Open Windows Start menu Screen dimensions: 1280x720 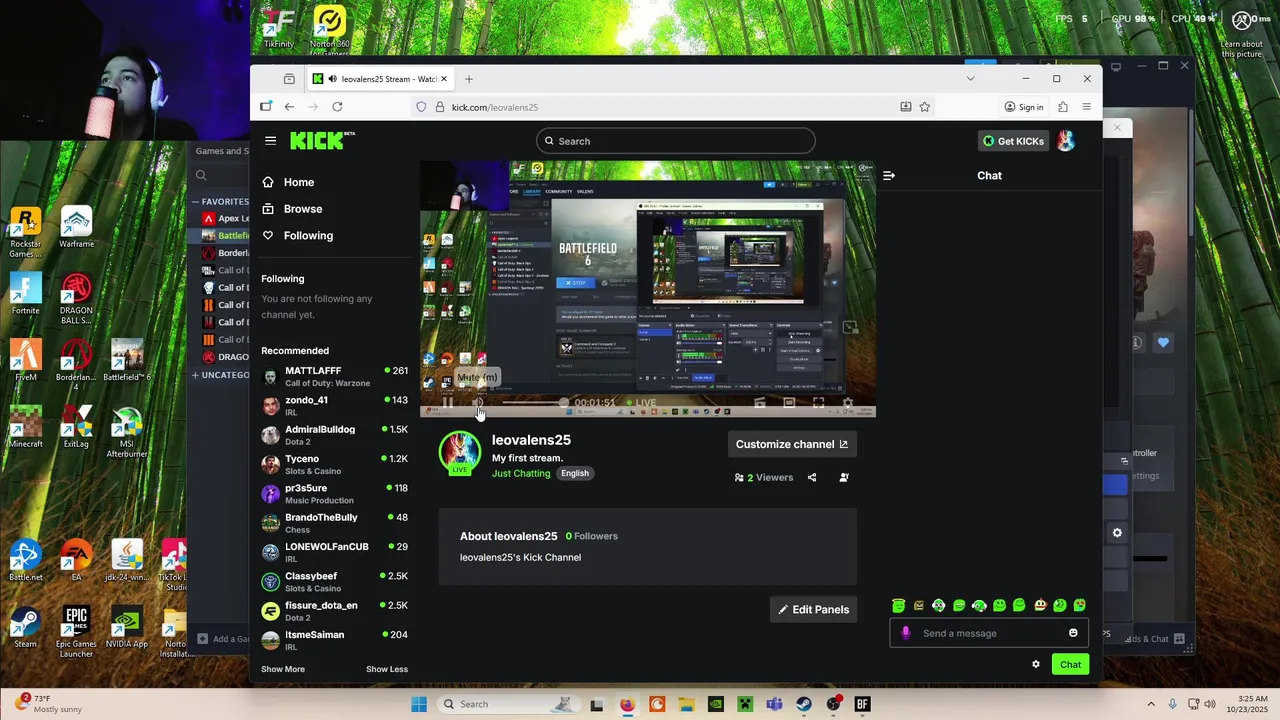[419, 704]
